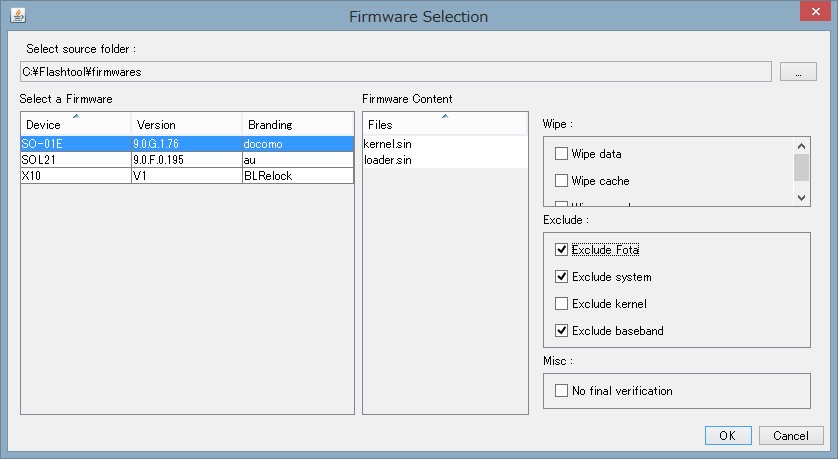The image size is (838, 459).
Task: Select the X10 BLRelock firmware row
Action: click(187, 176)
